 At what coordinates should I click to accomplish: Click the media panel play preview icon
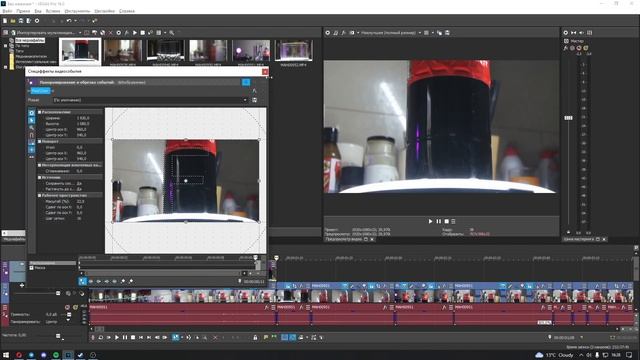[135, 33]
